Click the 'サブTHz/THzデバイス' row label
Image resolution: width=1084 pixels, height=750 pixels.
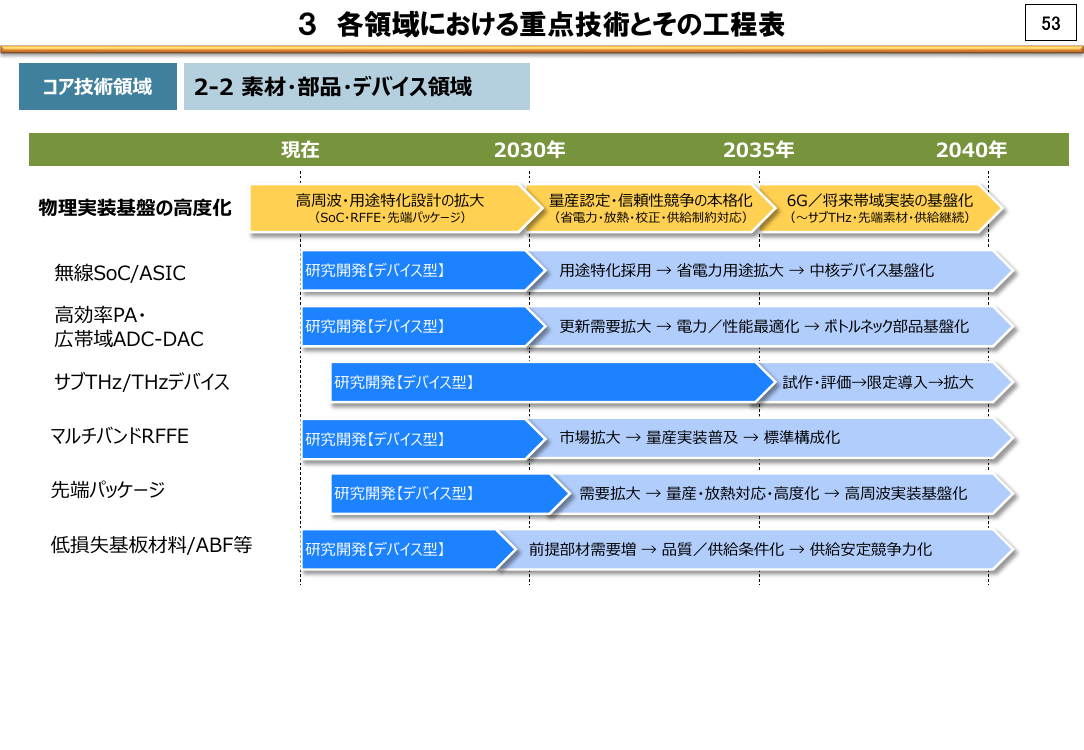(142, 382)
